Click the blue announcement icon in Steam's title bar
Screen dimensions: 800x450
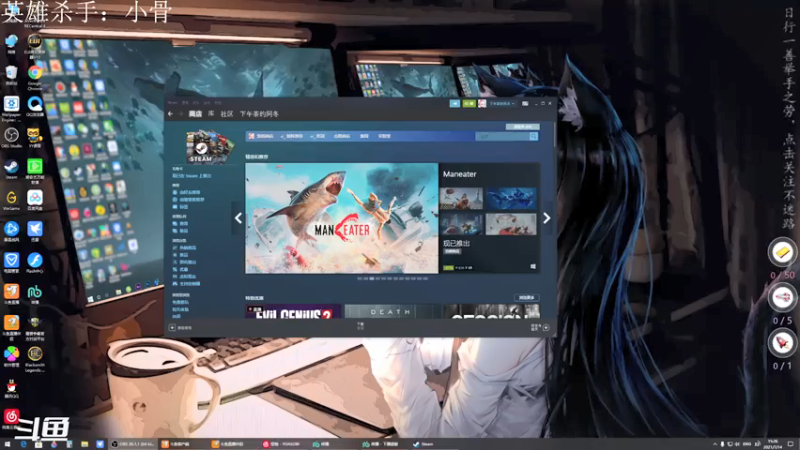[x=455, y=104]
